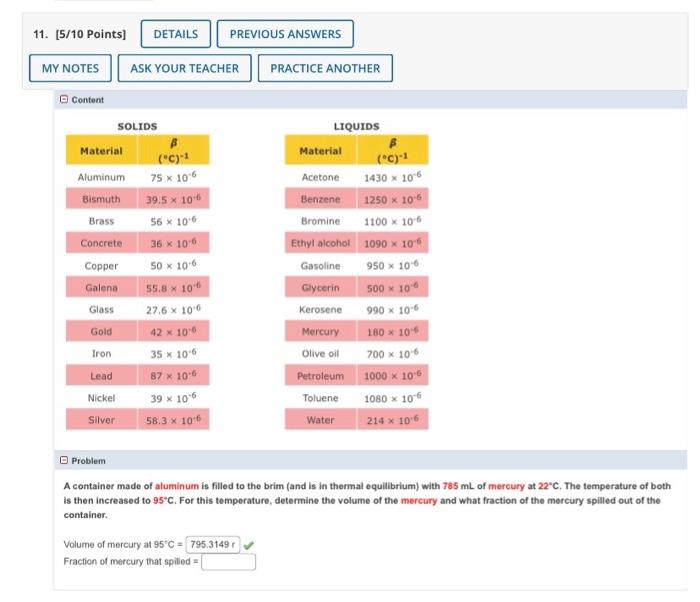Select the Iron cell
The height and width of the screenshot is (602, 700).
point(101,354)
